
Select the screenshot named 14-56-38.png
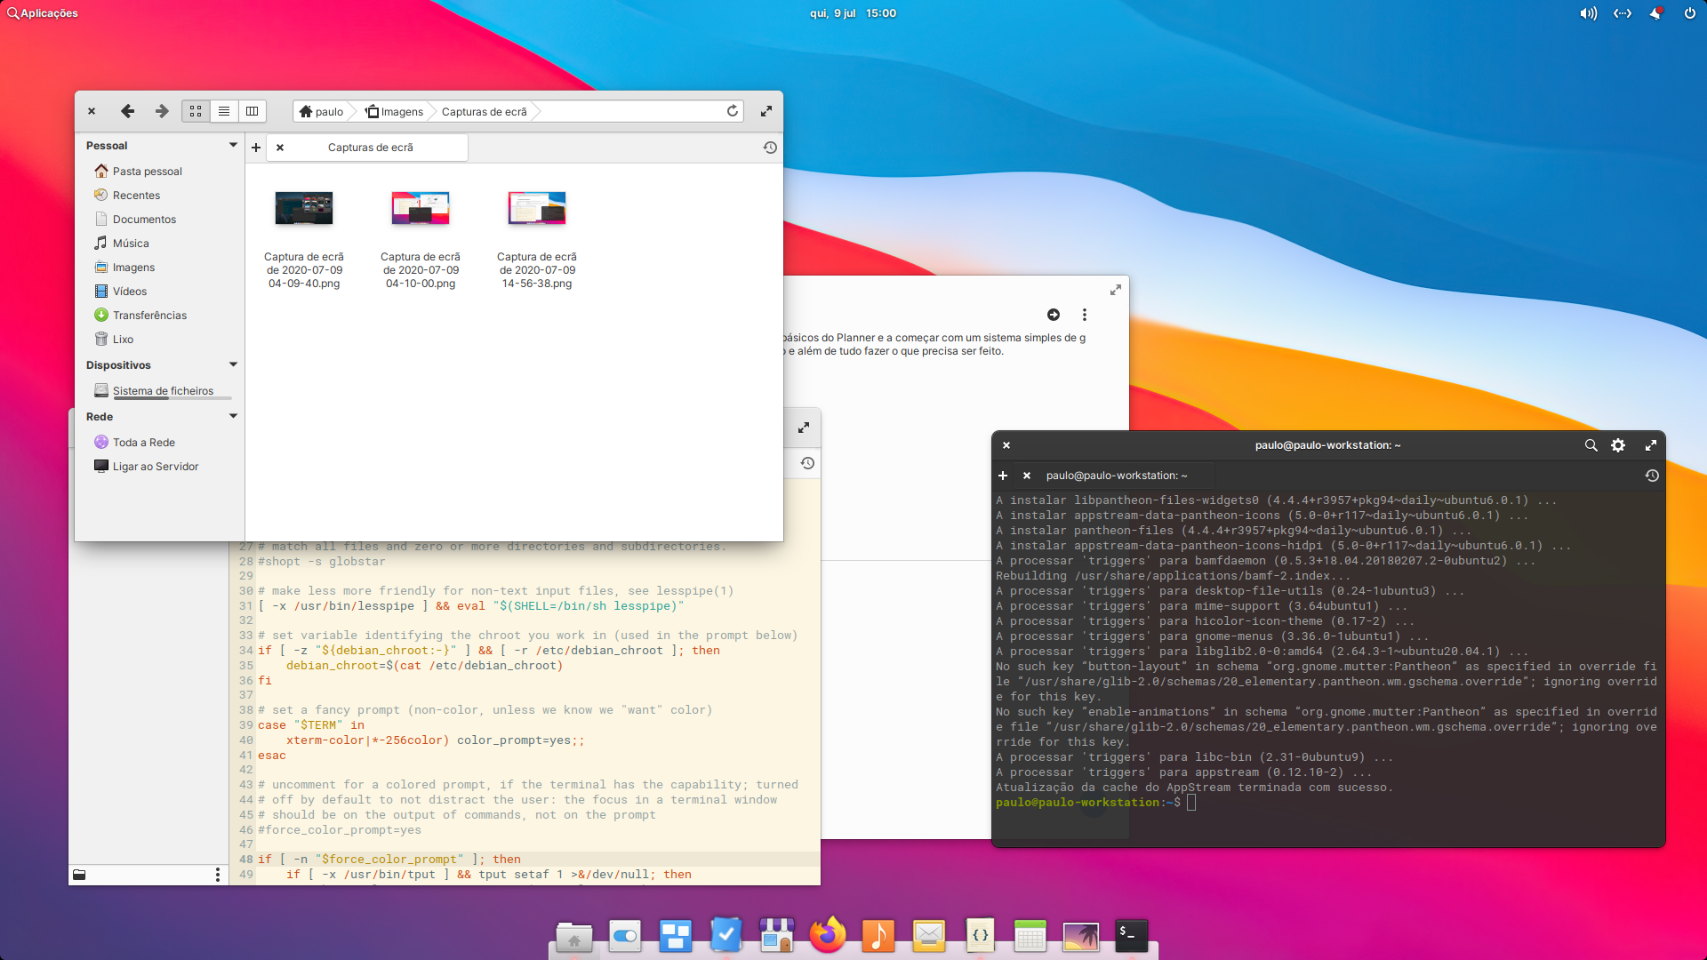pyautogui.click(x=537, y=240)
